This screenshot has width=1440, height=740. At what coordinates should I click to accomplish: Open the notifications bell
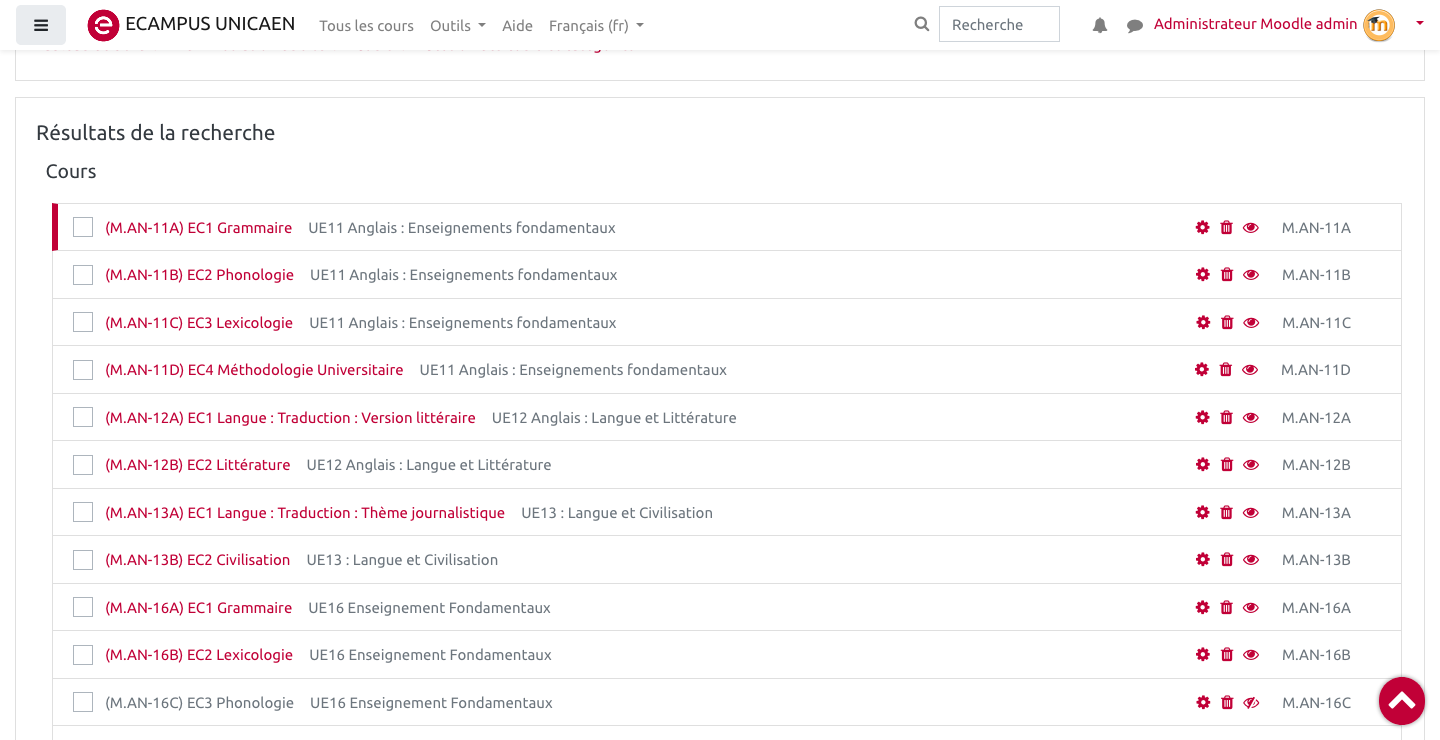click(x=1100, y=26)
